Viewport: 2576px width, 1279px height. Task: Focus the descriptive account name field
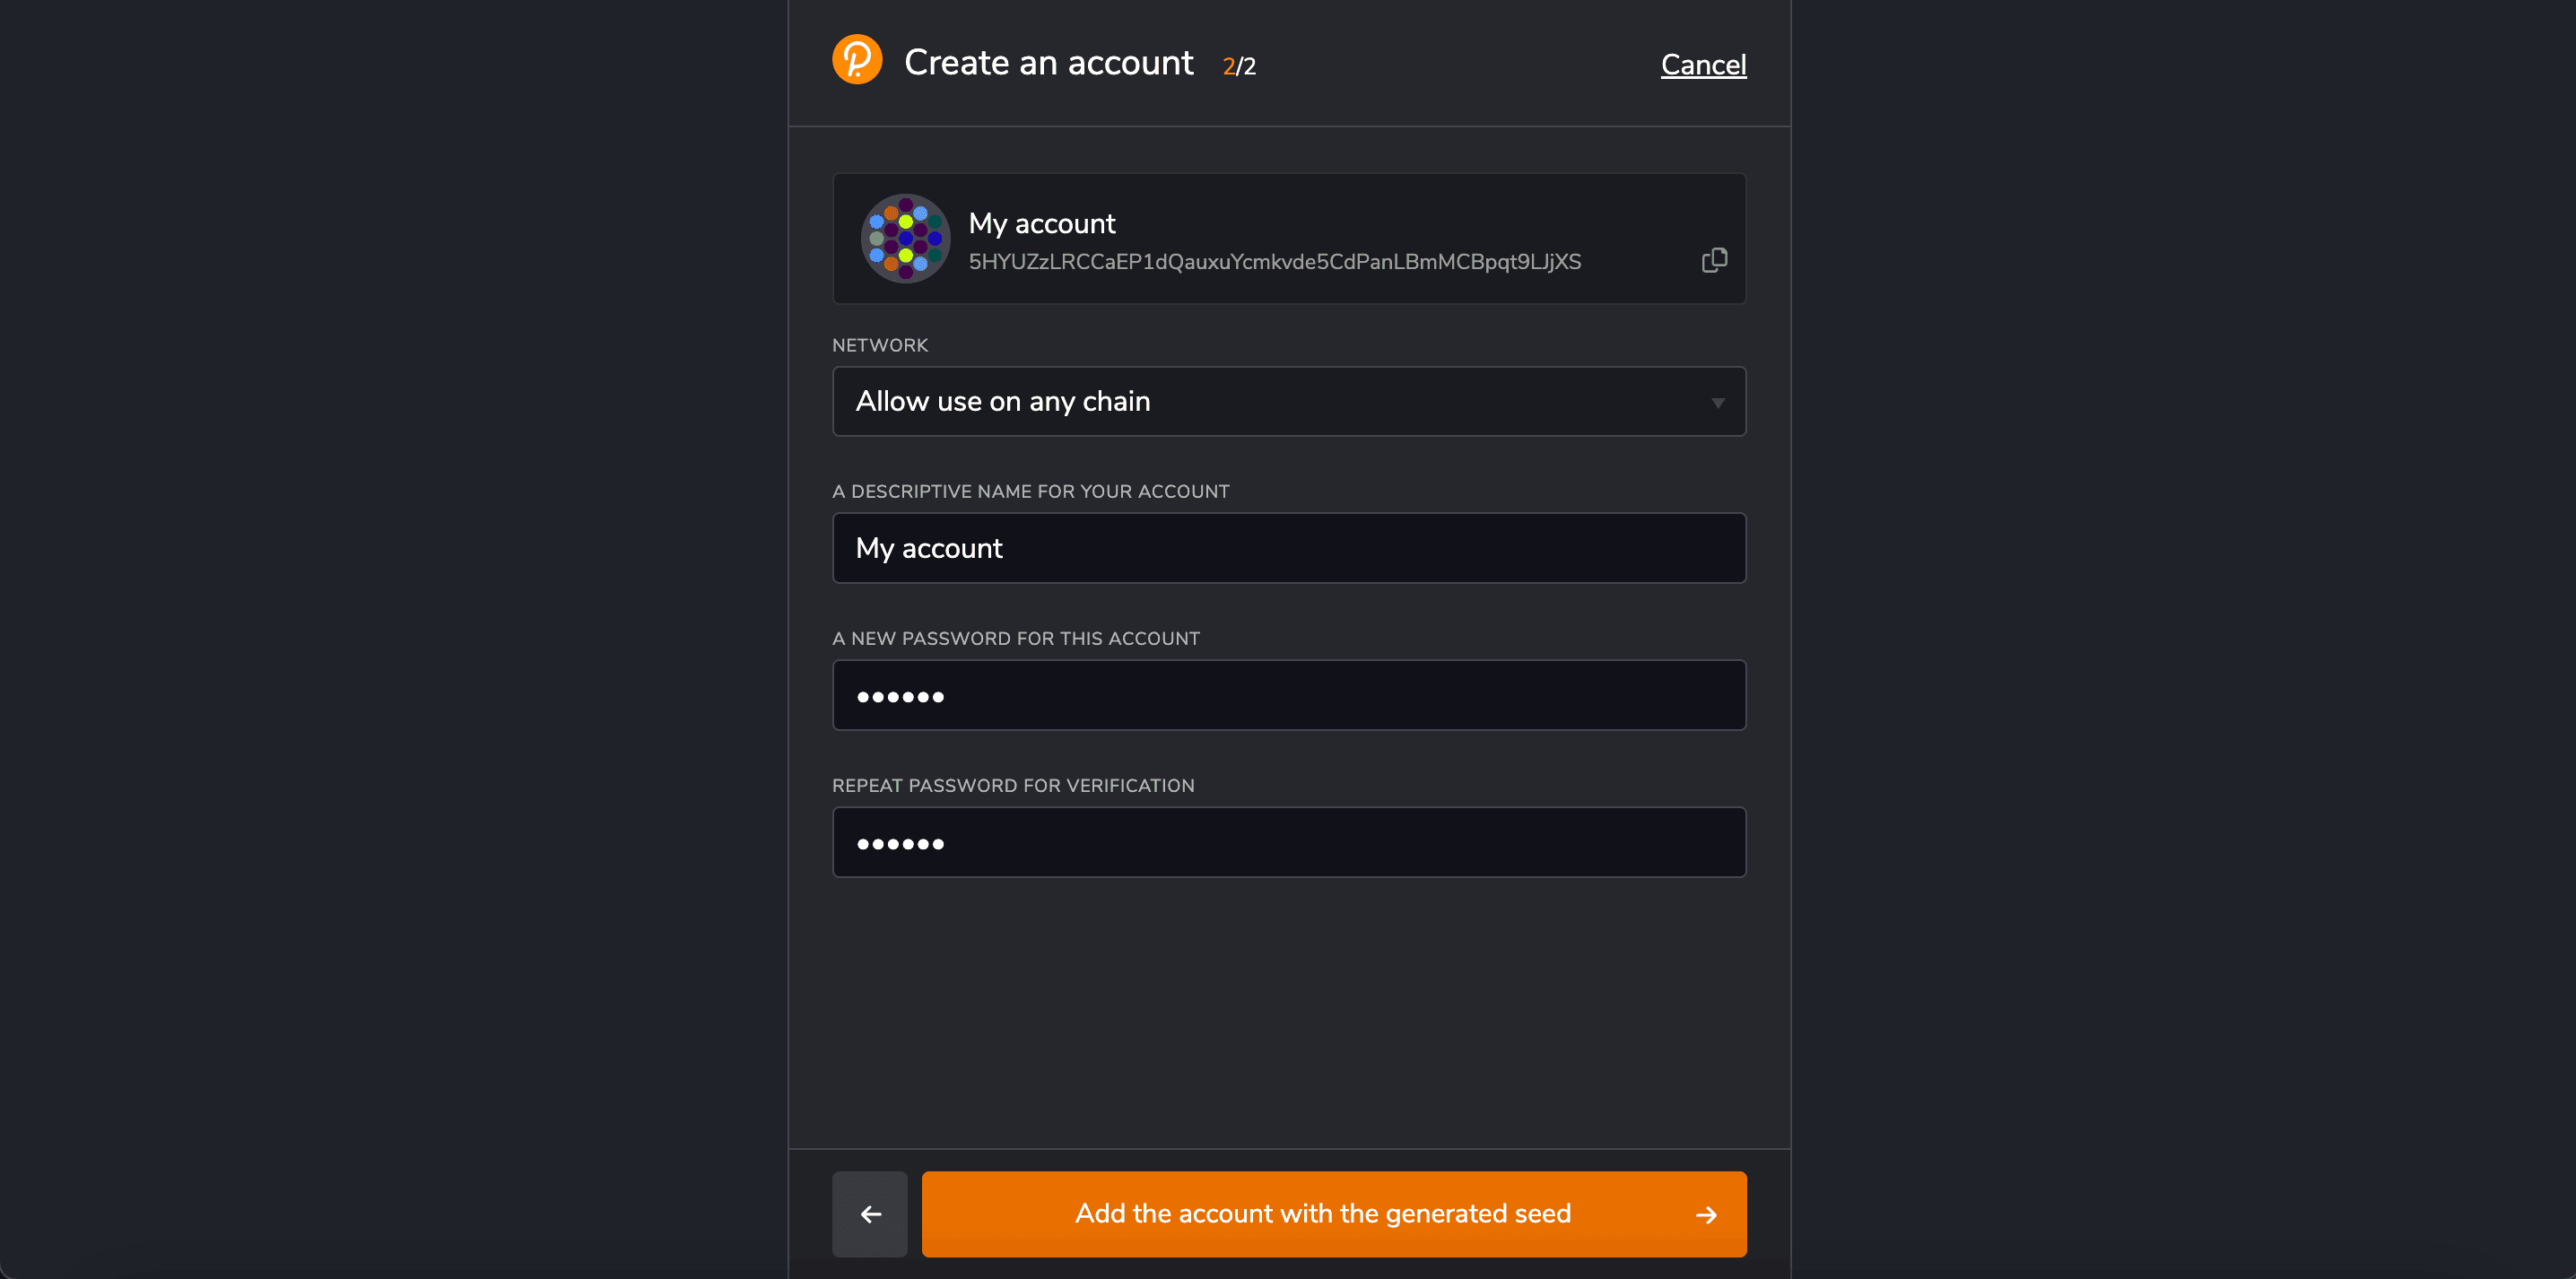tap(1288, 548)
